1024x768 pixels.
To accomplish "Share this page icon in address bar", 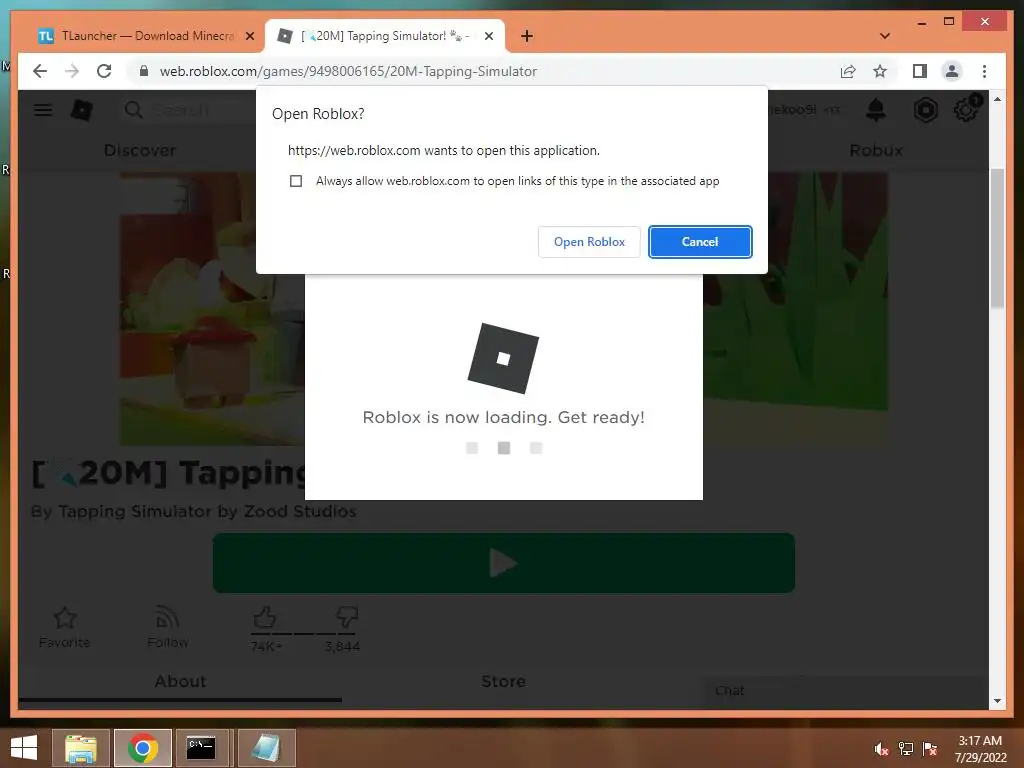I will (x=848, y=71).
